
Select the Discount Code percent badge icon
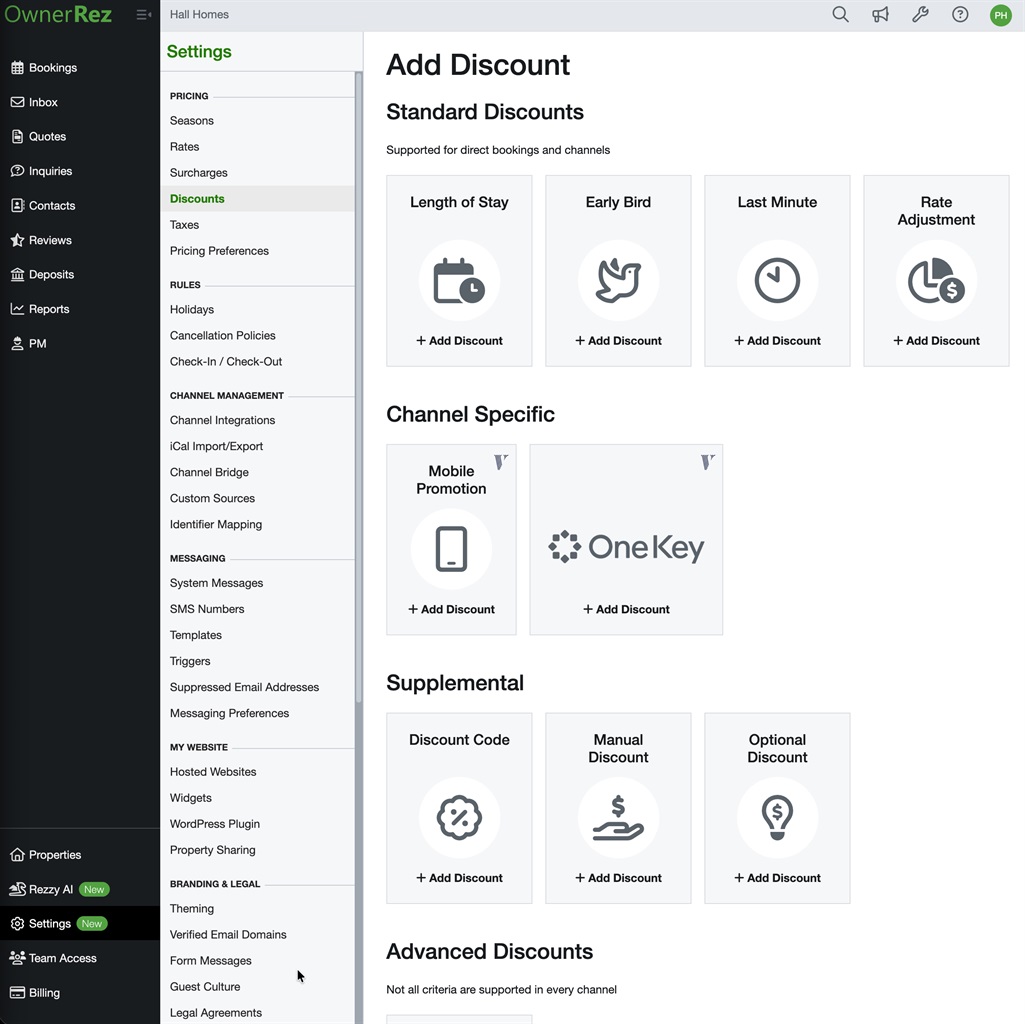[459, 818]
